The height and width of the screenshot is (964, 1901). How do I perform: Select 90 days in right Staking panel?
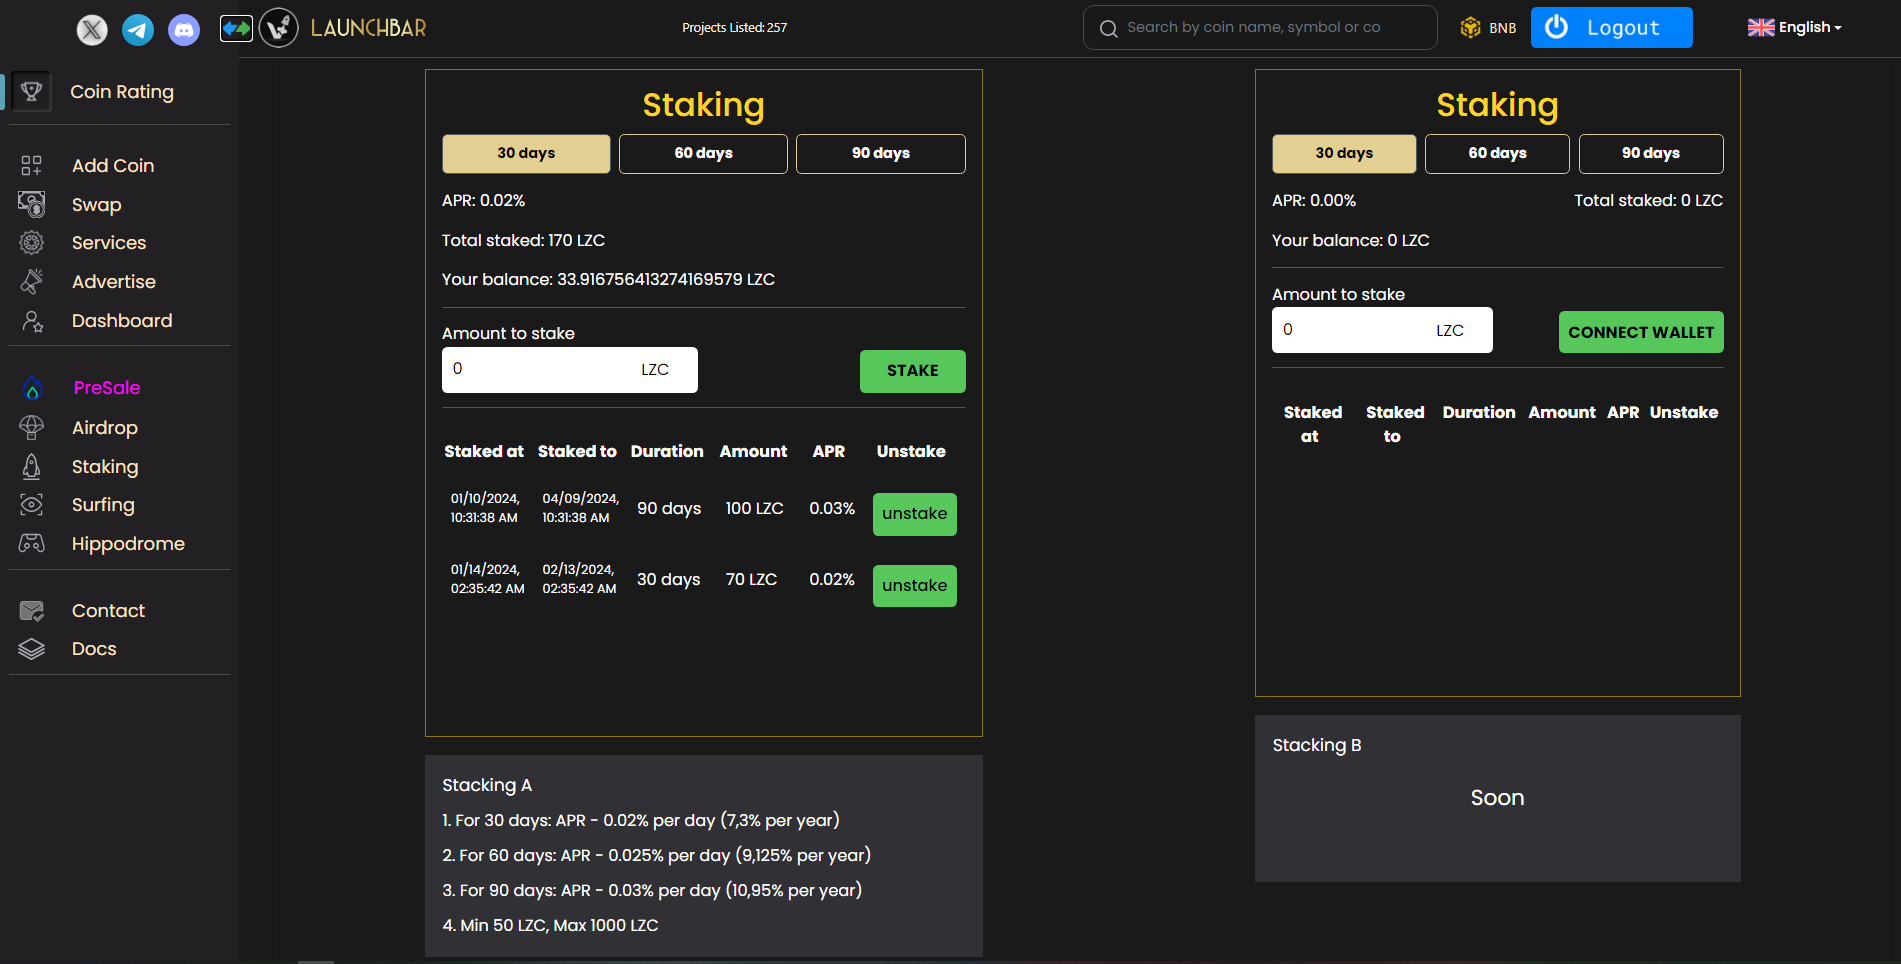click(x=1650, y=154)
